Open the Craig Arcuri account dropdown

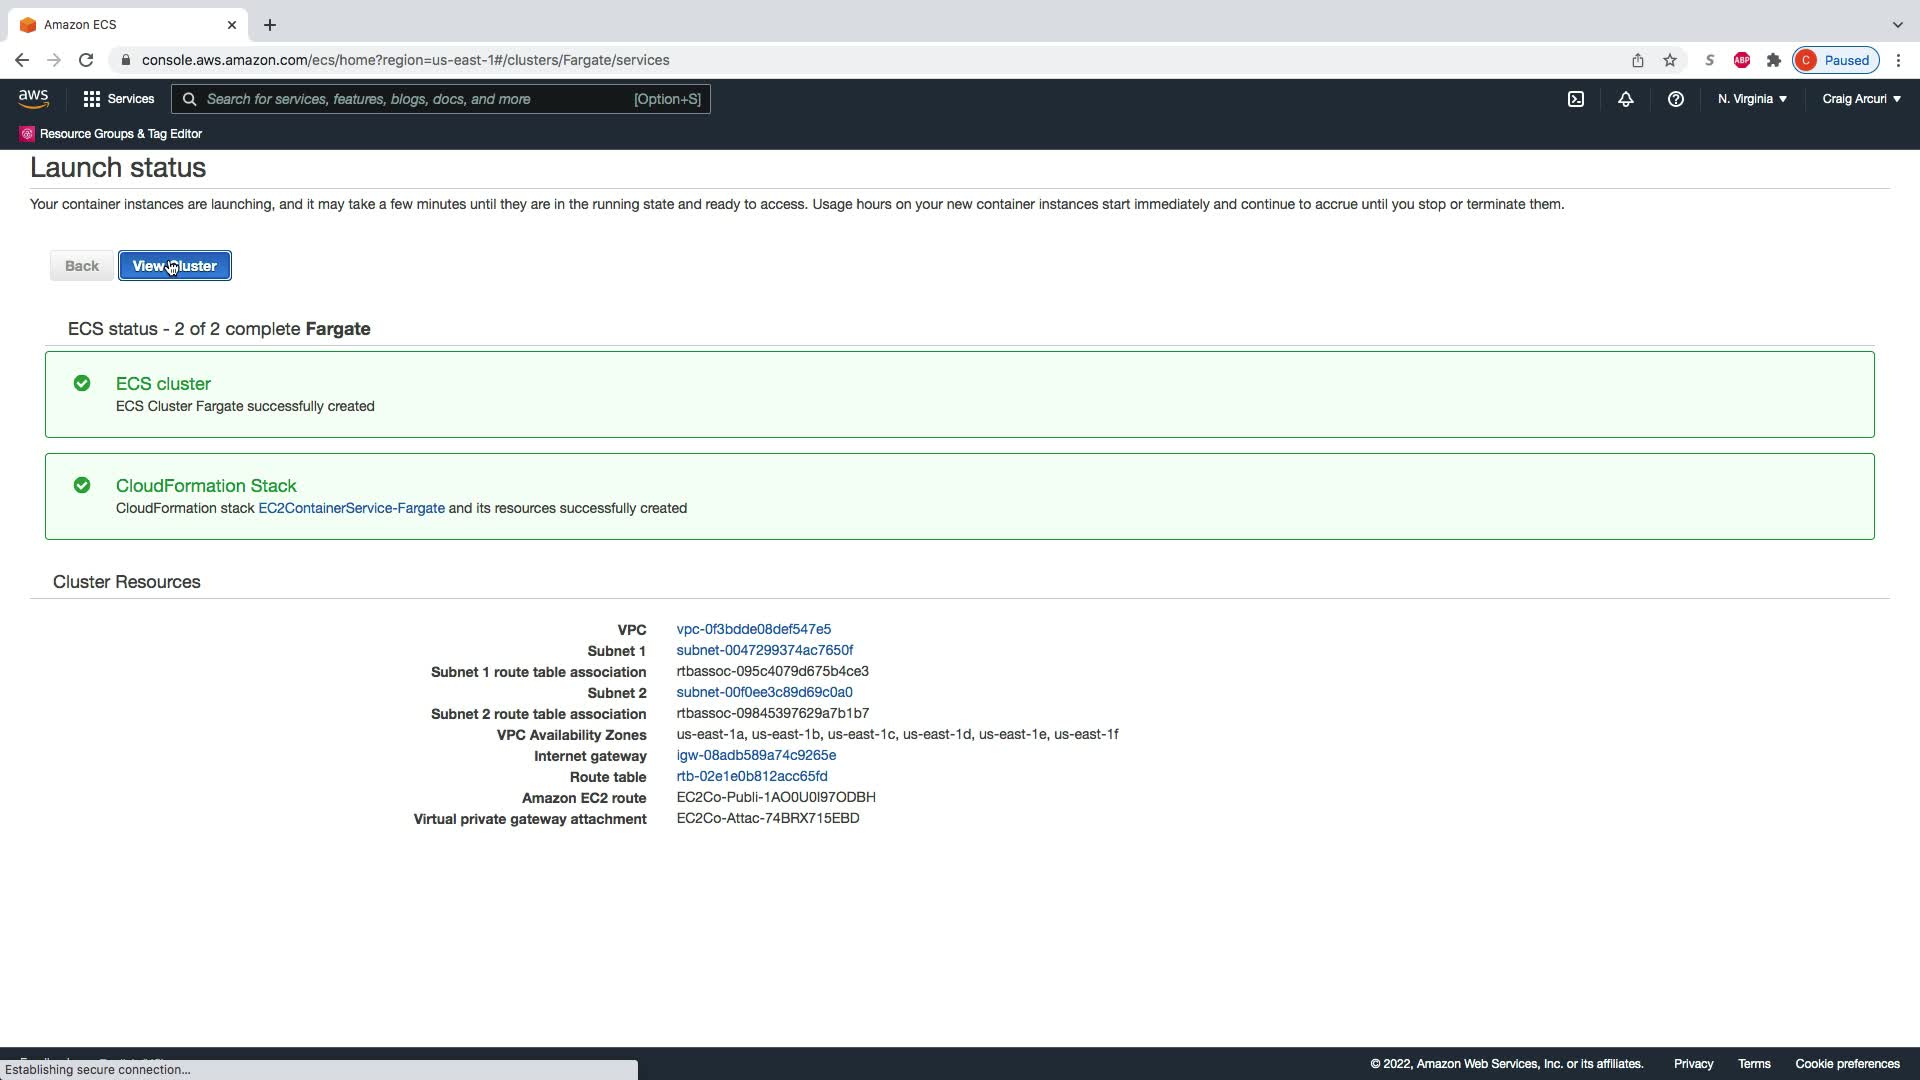1861,99
